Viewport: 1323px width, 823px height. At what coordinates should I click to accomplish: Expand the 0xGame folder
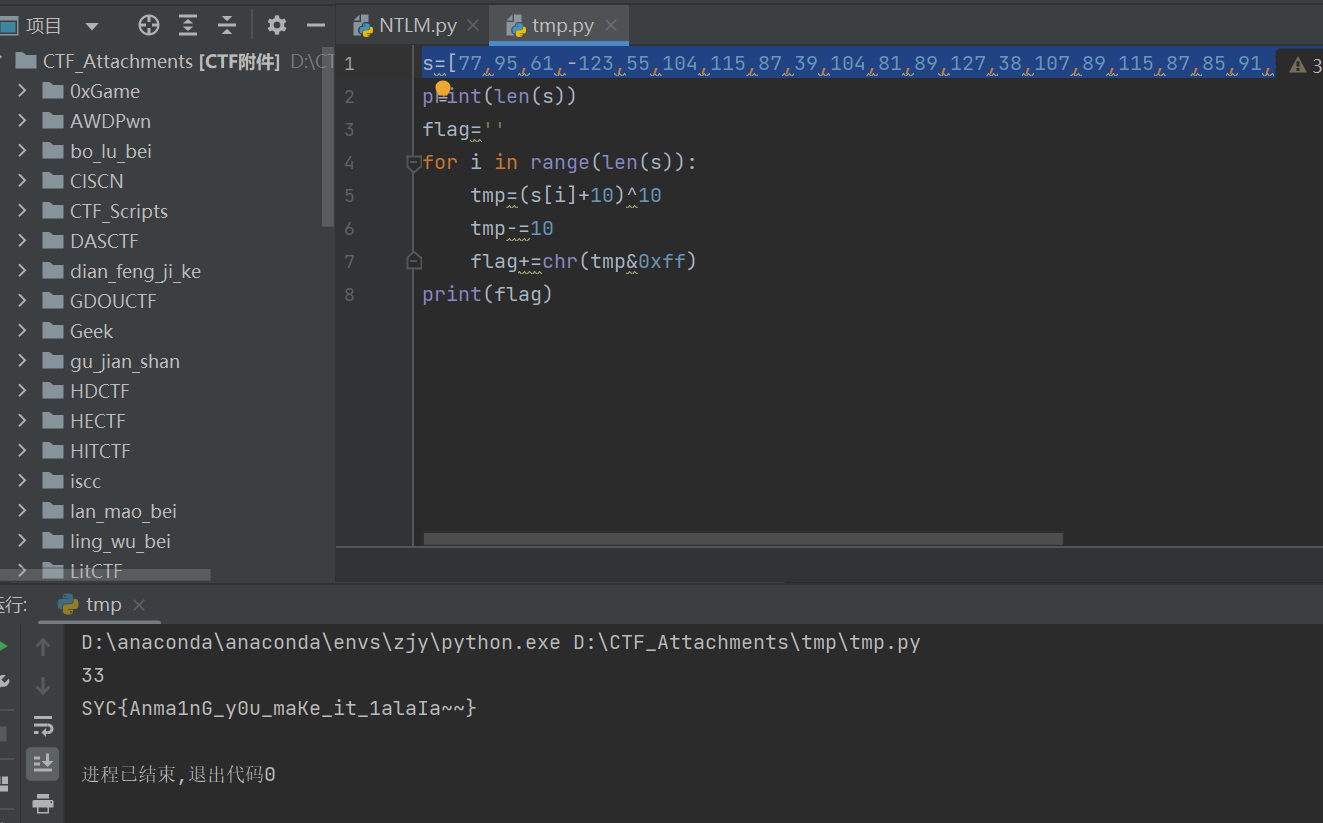[x=22, y=91]
